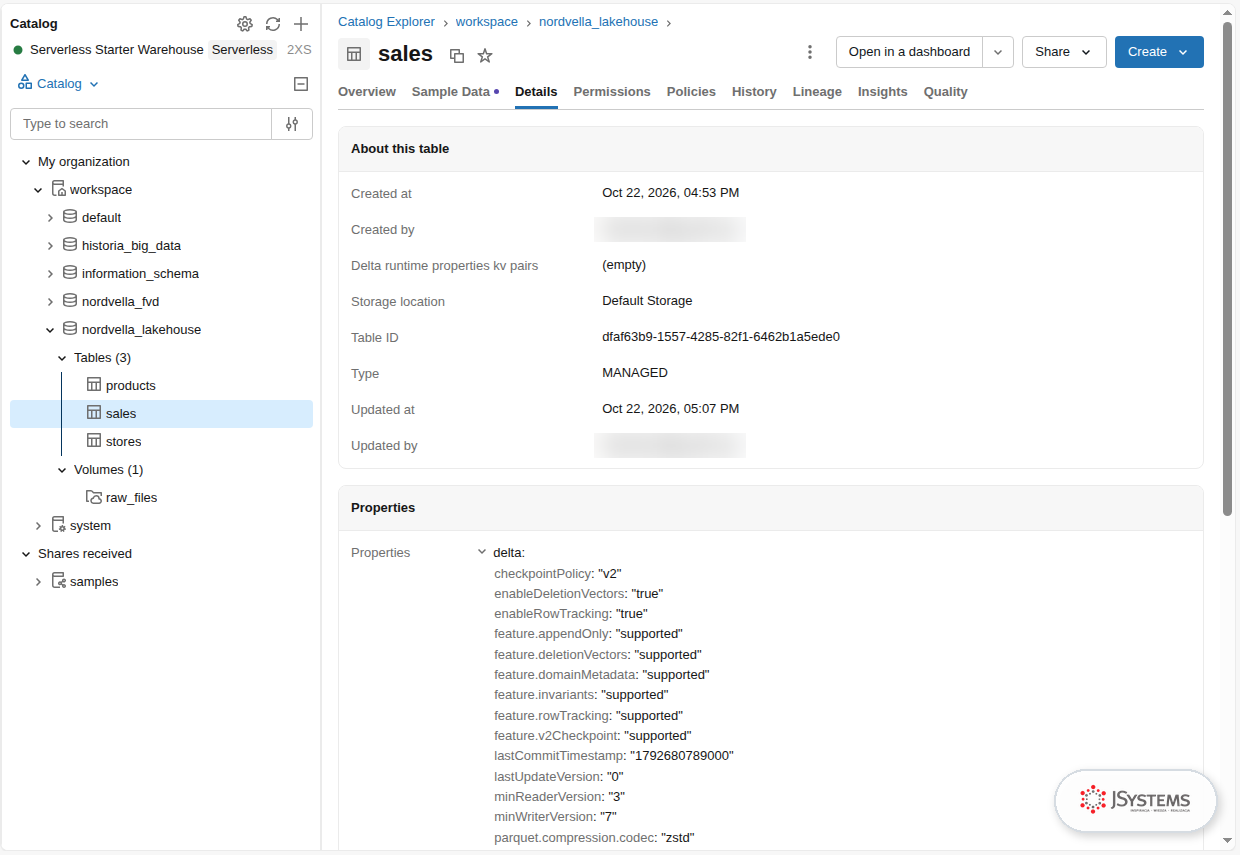Click the information_schema database icon

70,273
